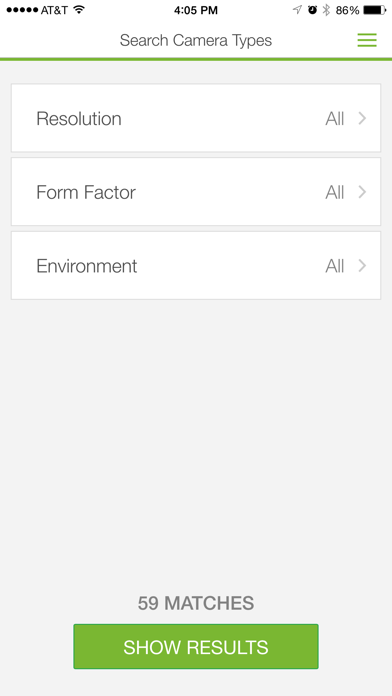Screen dimensions: 392x696
Task: Expand the Resolution chevron arrow
Action: [x=362, y=119]
